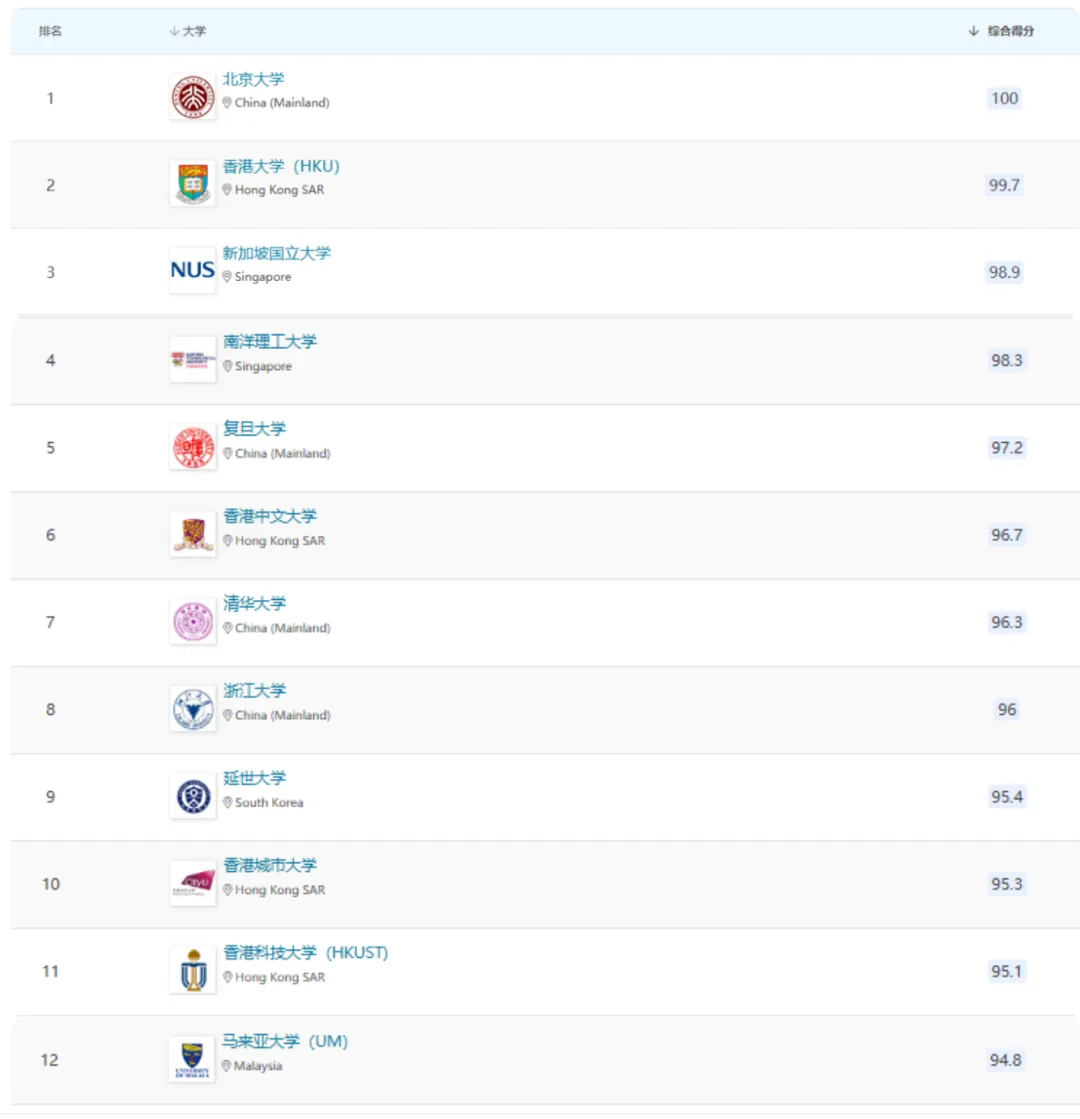1080x1119 pixels.
Task: Click the Universiti Malaya crest logo
Action: (192, 1059)
